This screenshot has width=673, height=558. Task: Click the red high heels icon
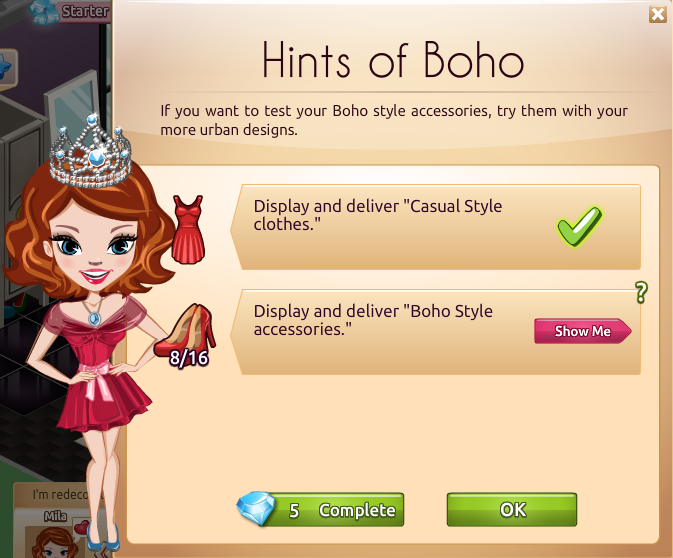[x=185, y=330]
